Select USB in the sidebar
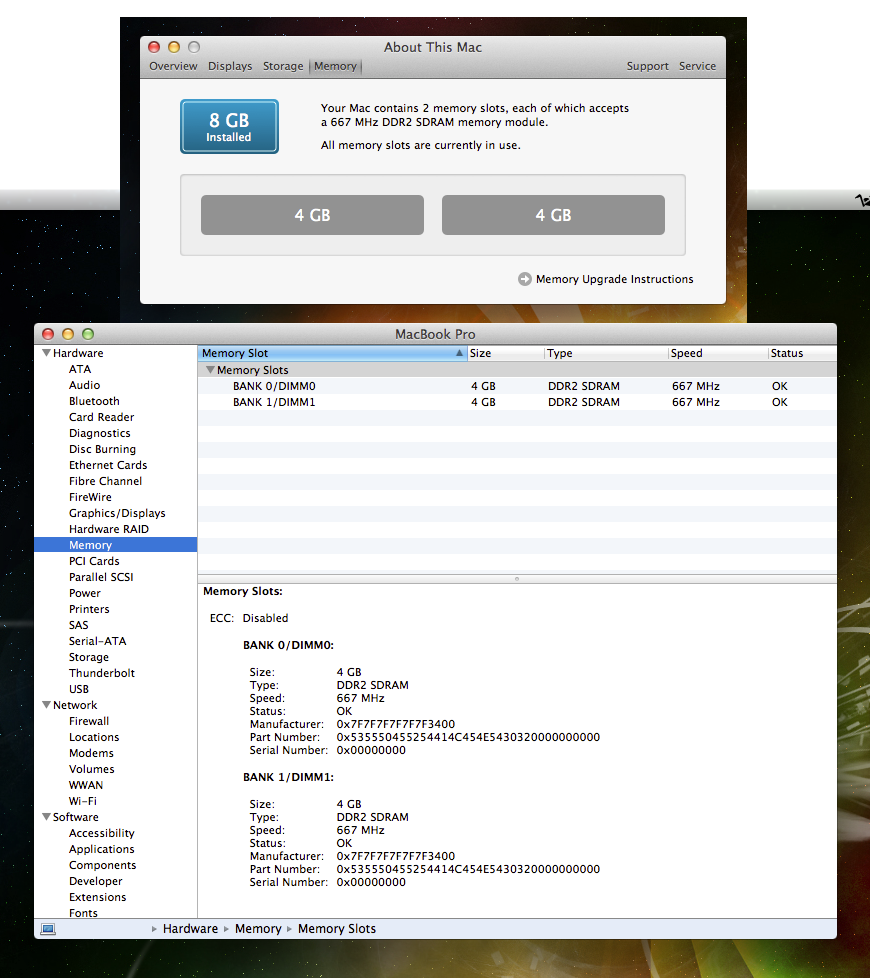The width and height of the screenshot is (870, 978). click(x=79, y=689)
